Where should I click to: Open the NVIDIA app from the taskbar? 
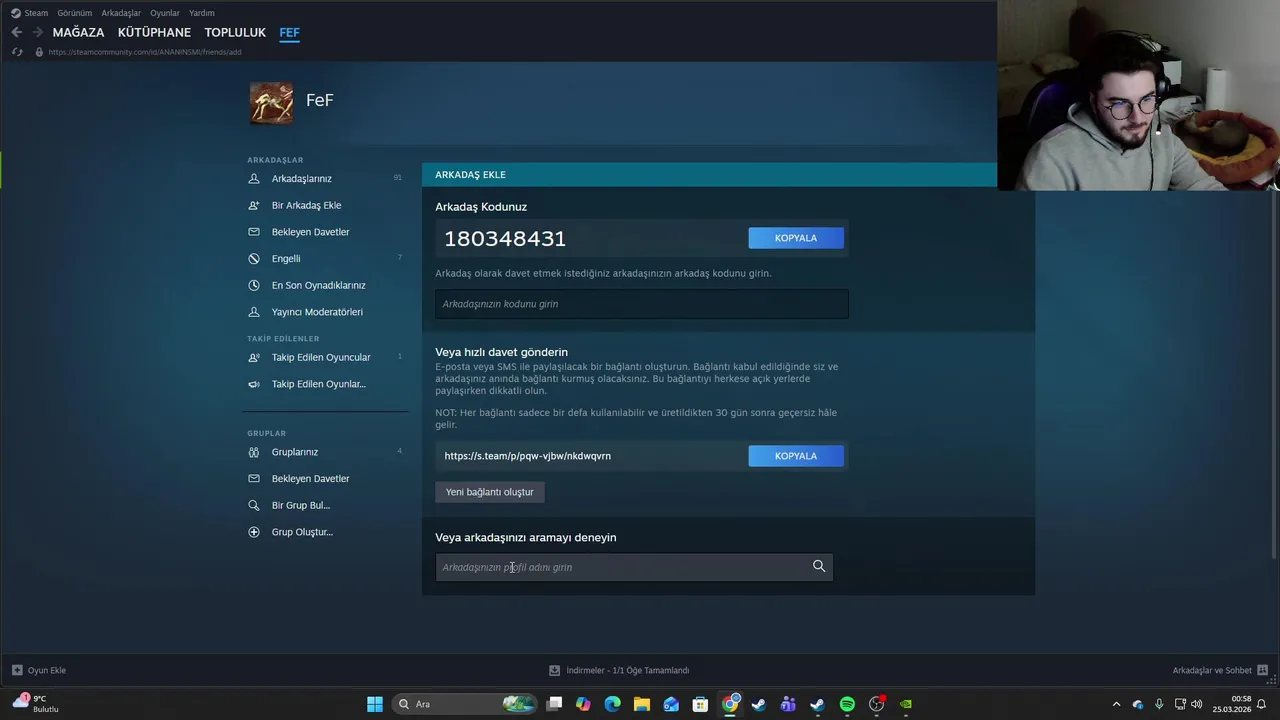[906, 704]
